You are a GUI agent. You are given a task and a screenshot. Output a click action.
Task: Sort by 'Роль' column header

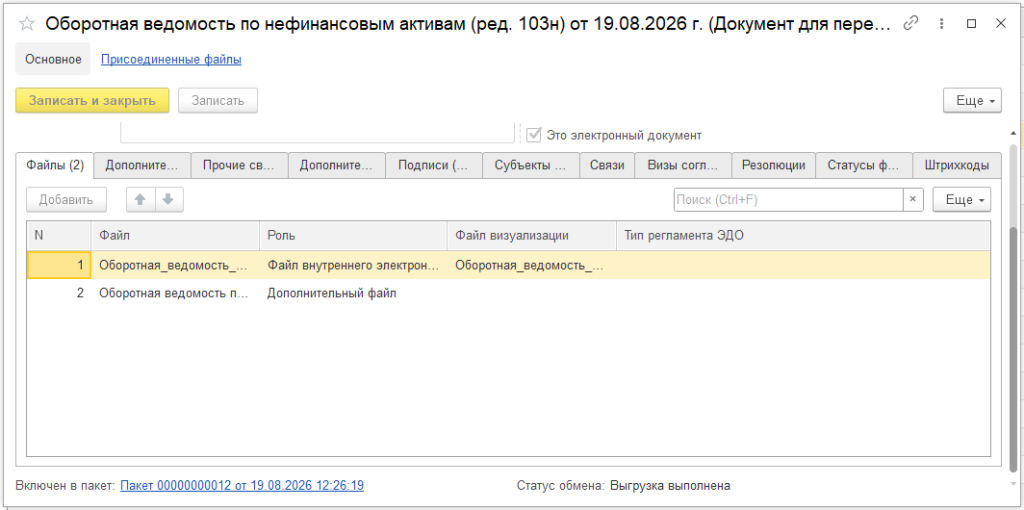353,236
